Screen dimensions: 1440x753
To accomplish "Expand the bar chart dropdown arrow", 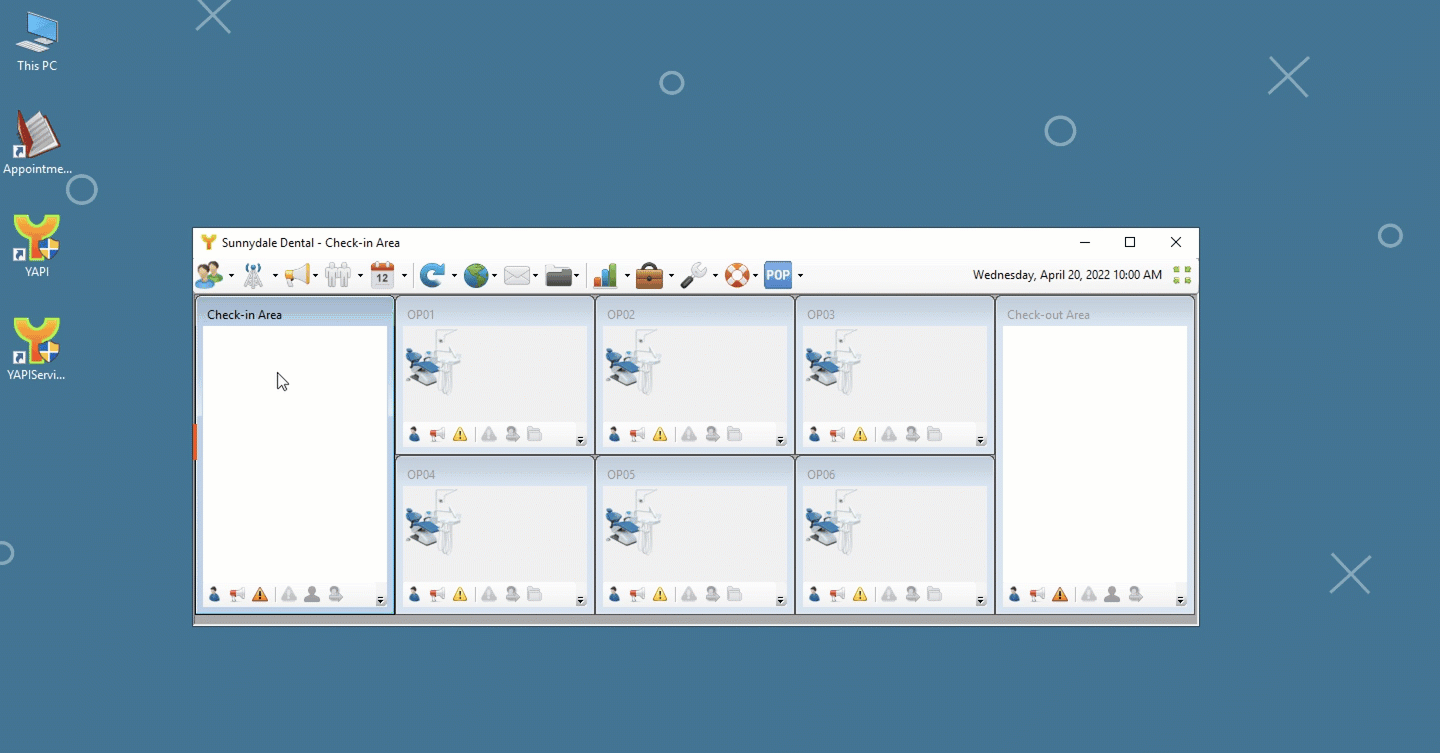I will tap(627, 276).
